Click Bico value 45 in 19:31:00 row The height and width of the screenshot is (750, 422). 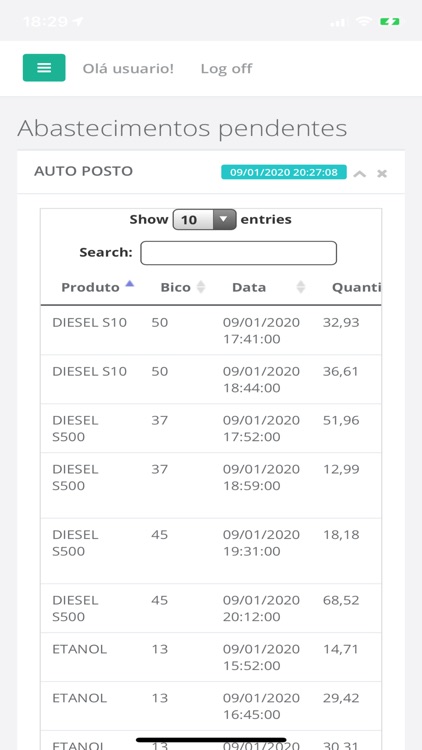[160, 534]
